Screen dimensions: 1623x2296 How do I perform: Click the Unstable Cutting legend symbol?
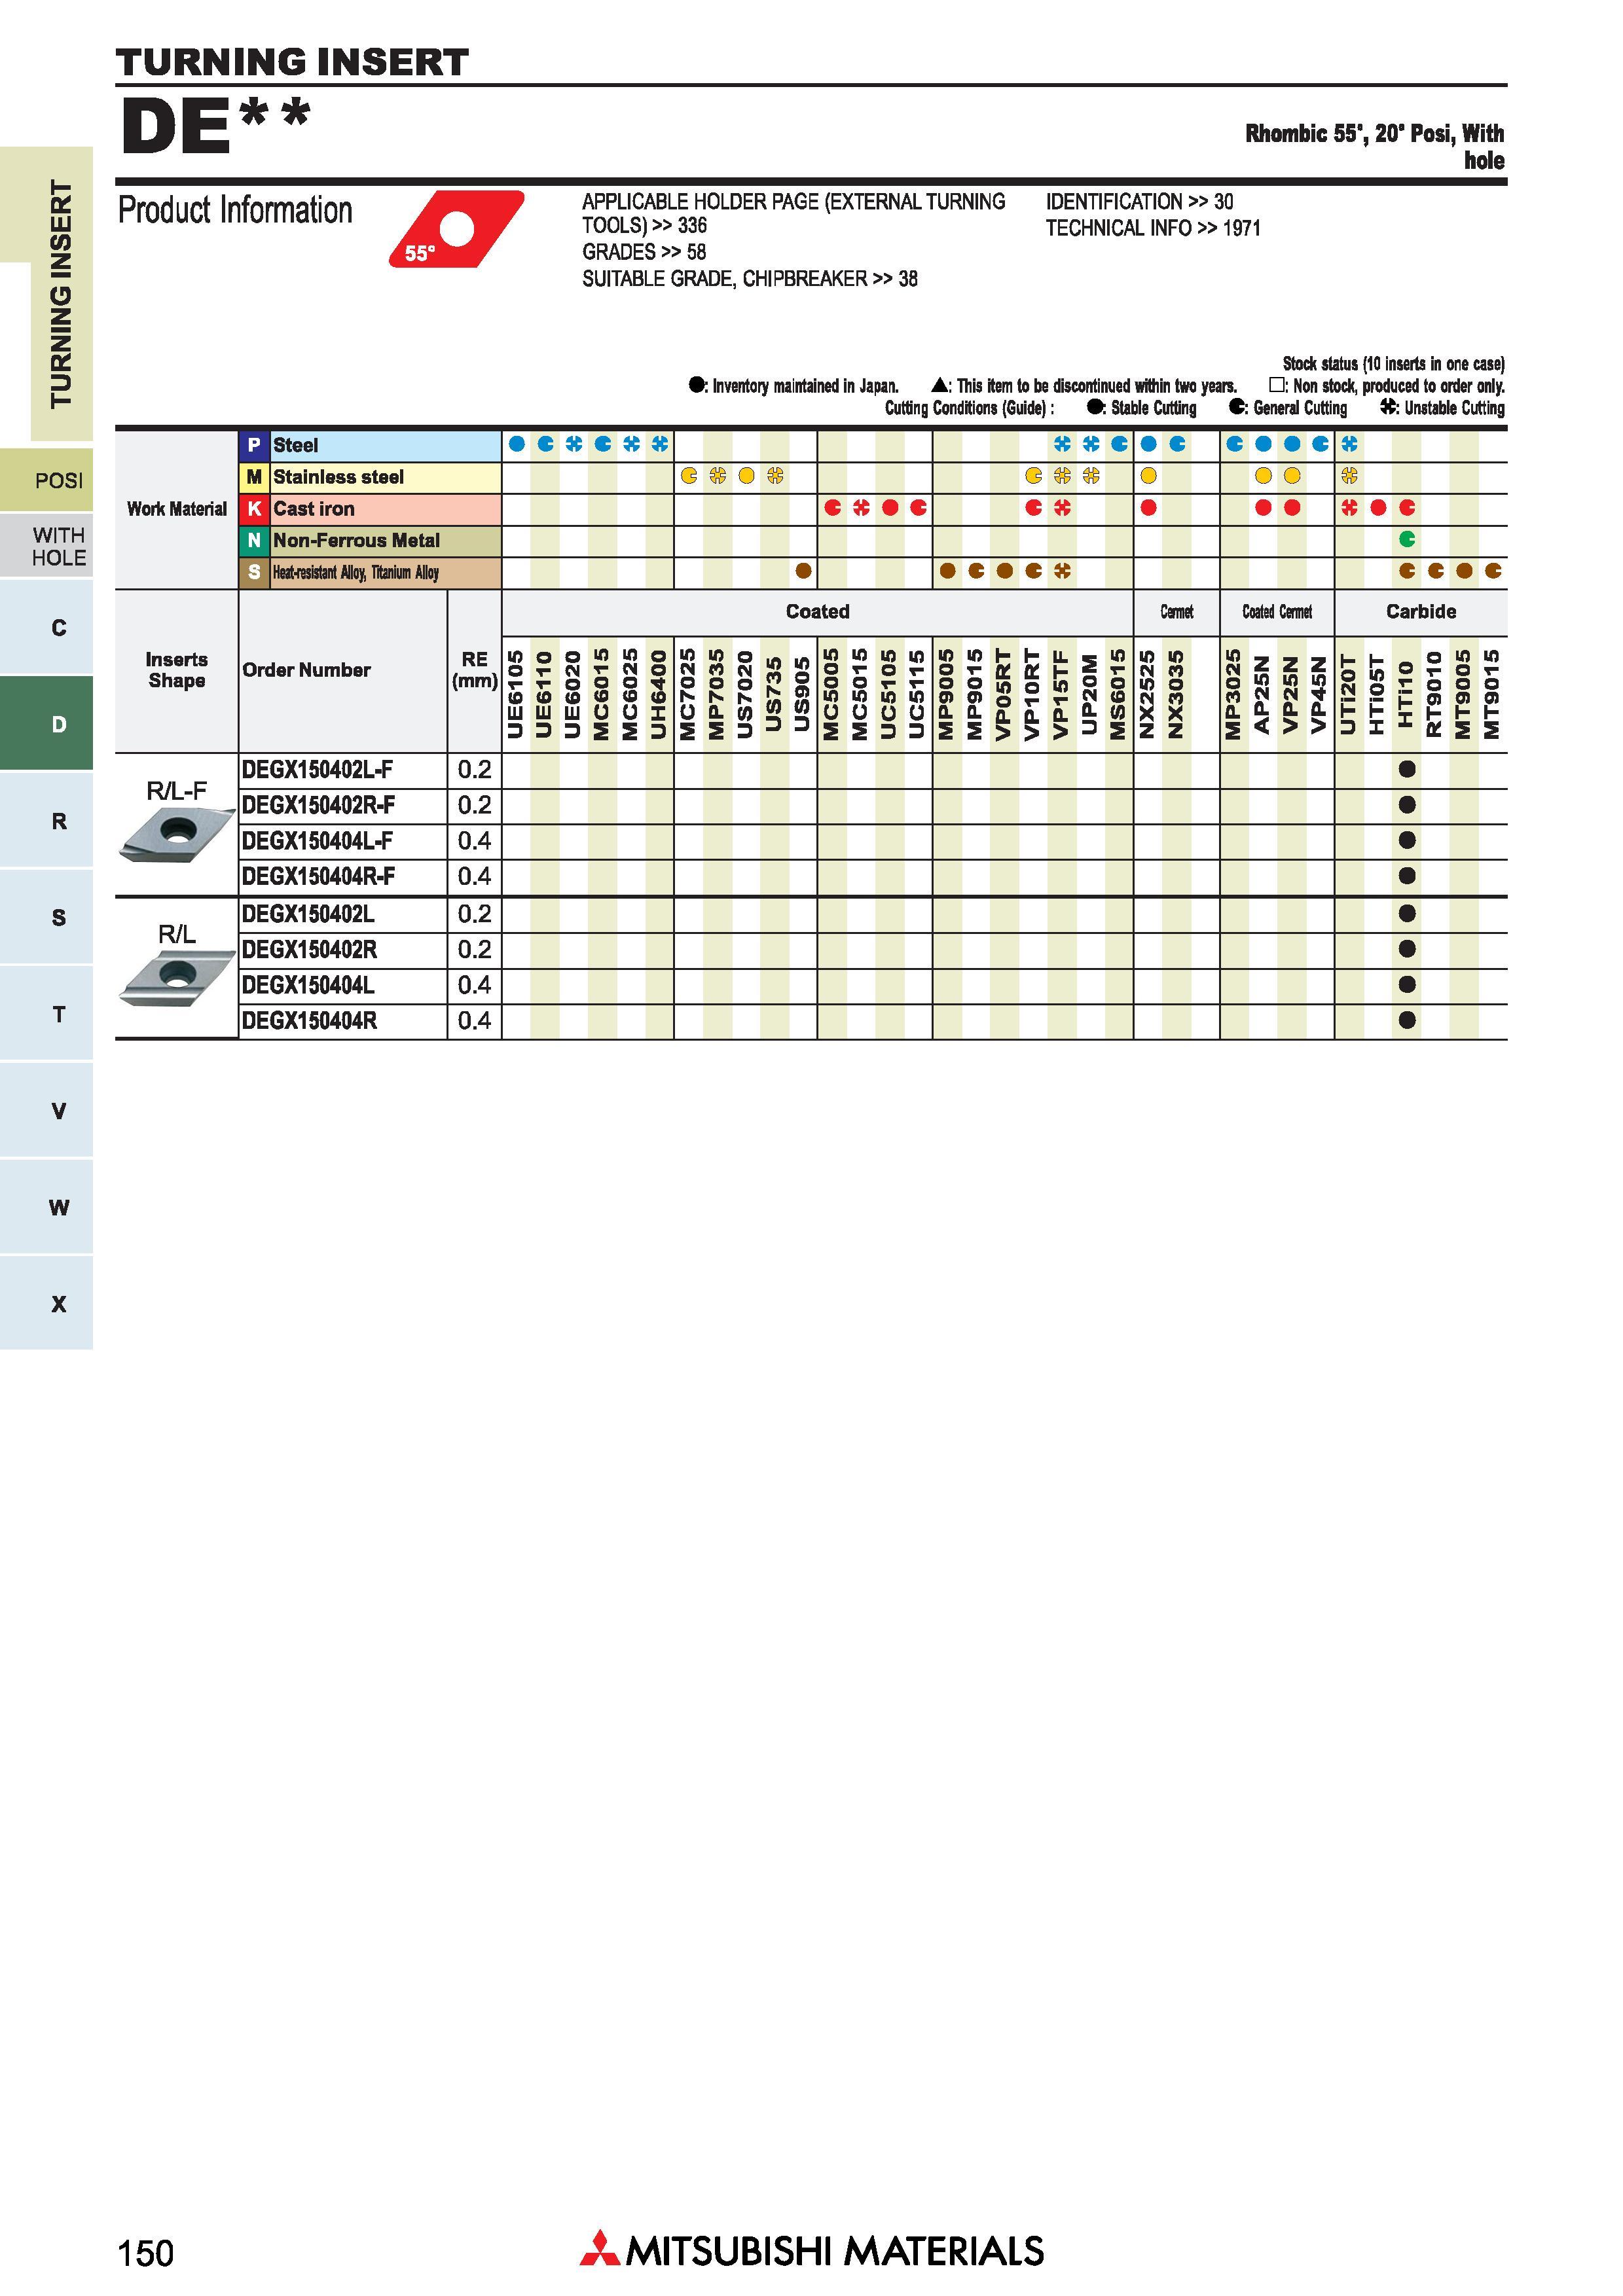pyautogui.click(x=1388, y=407)
